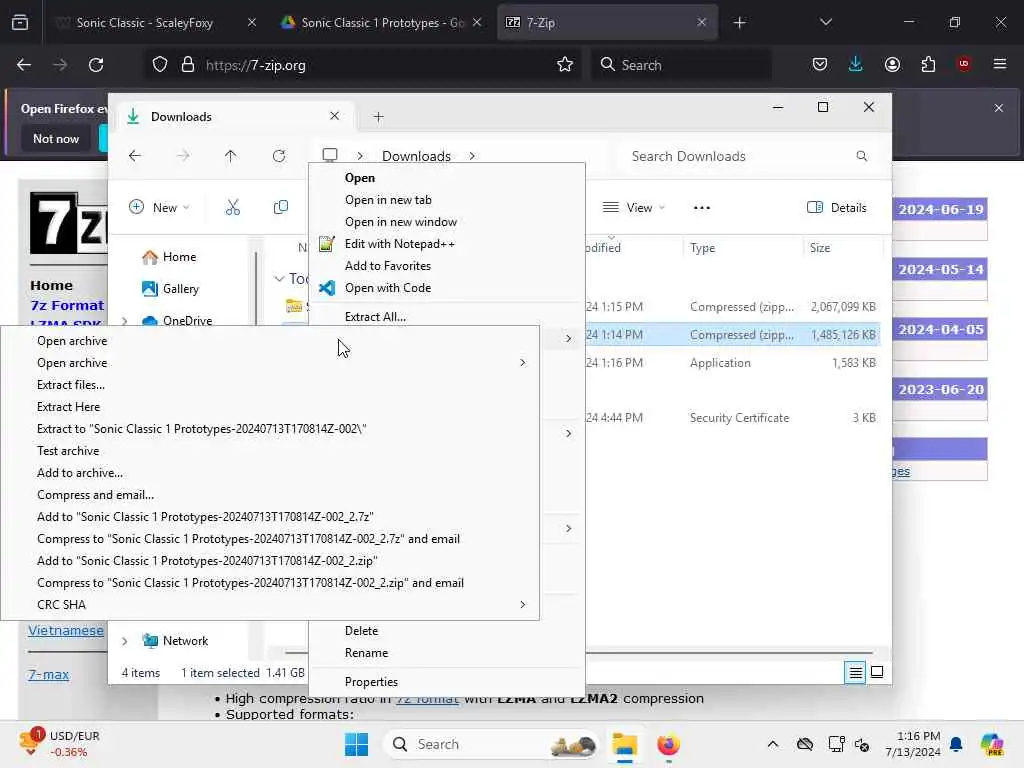
Task: Choose Extract files... in the 7-Zip menu
Action: tap(71, 385)
